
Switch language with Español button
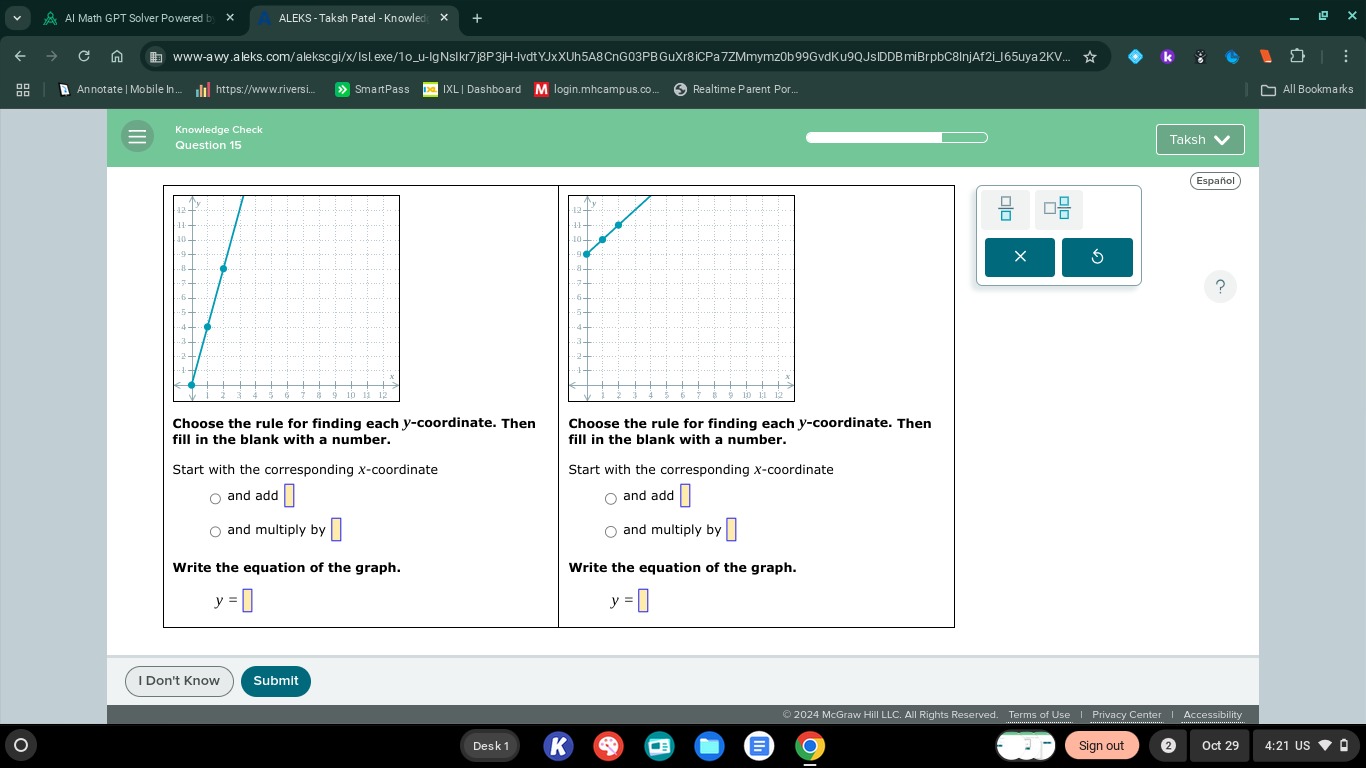pos(1215,181)
